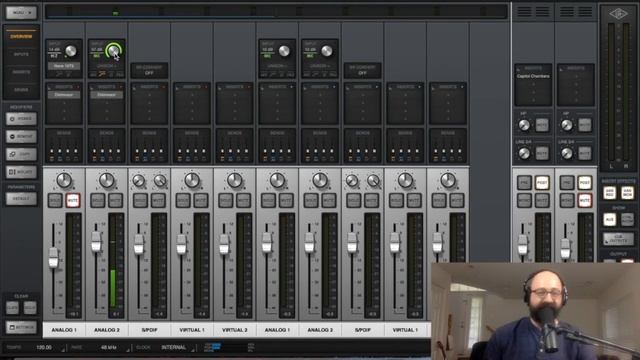
Task: Click the pan knob on muted ANALOG 1
Action: (64, 180)
